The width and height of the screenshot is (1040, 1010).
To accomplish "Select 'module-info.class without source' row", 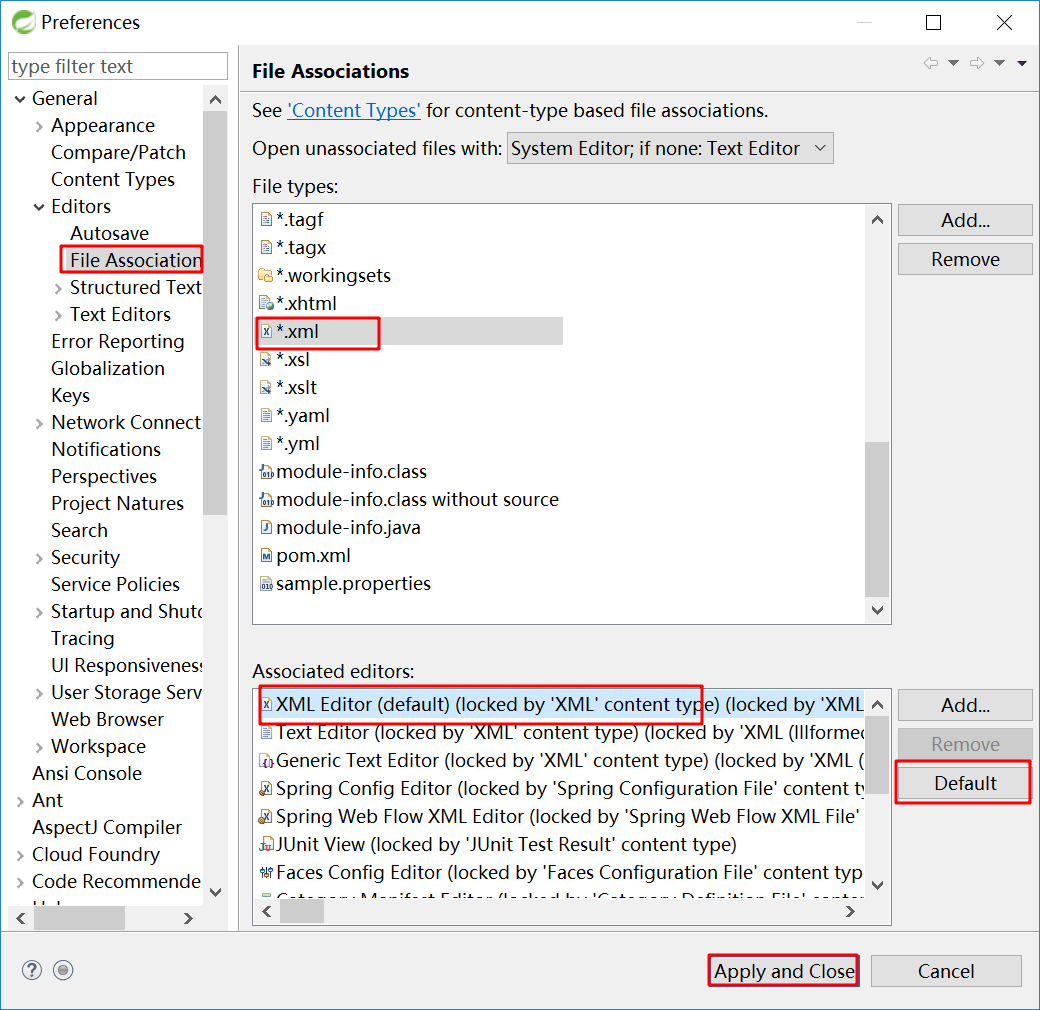I will click(x=417, y=499).
